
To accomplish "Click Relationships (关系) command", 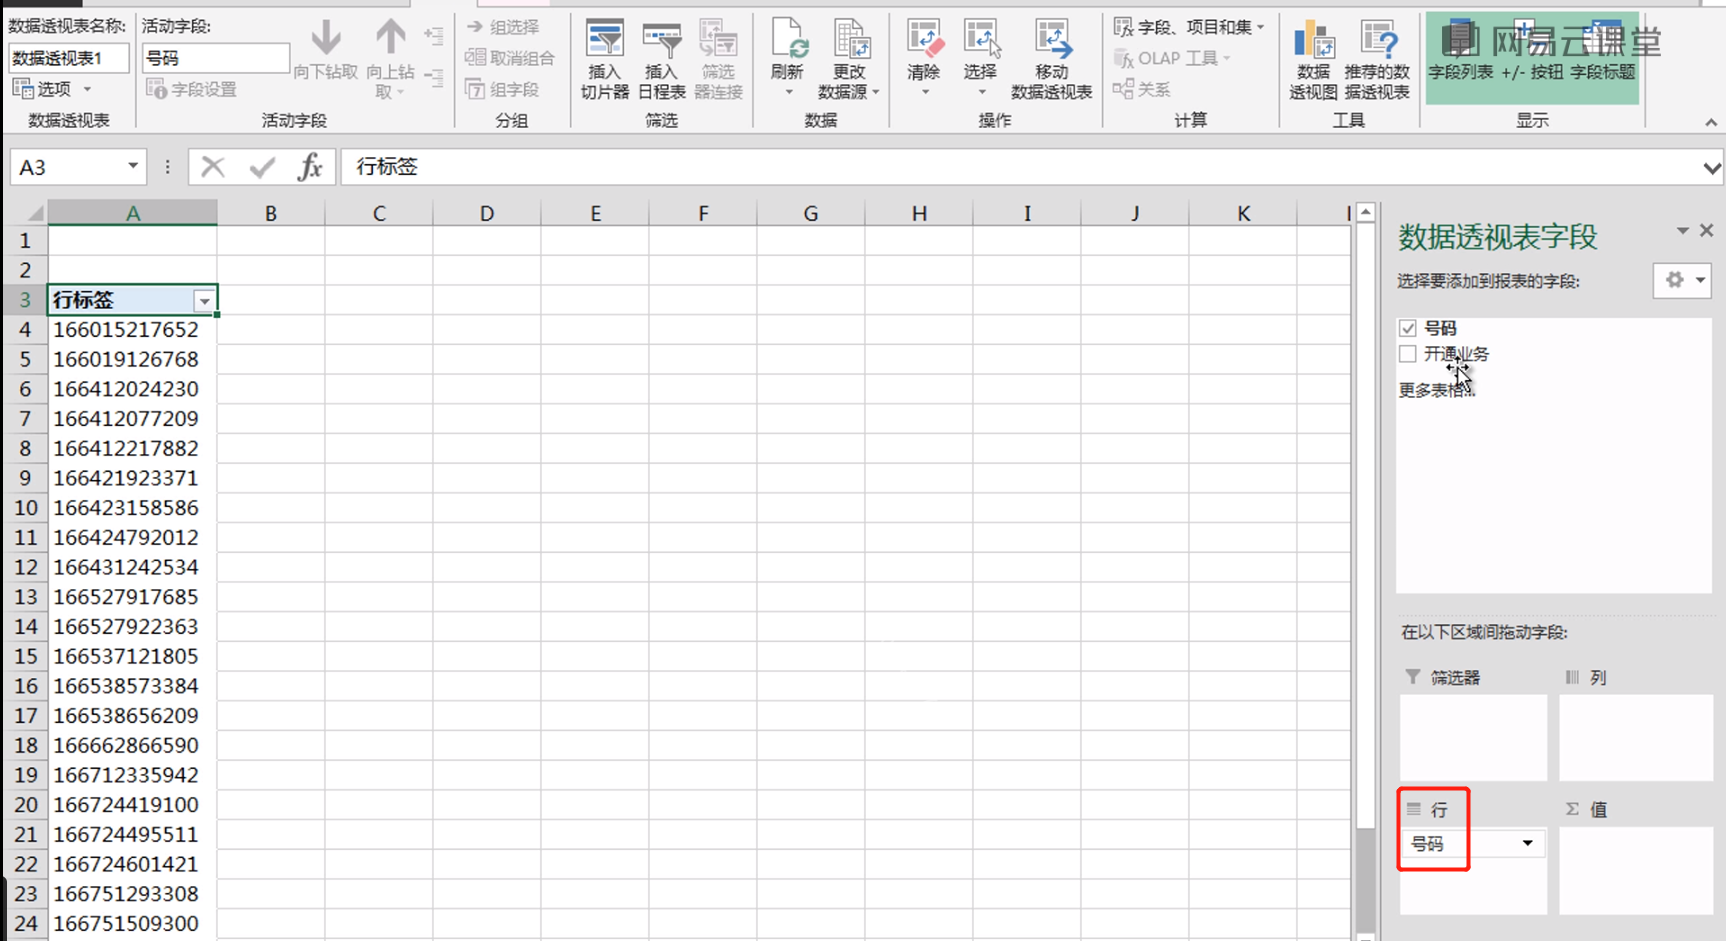I will point(1142,89).
